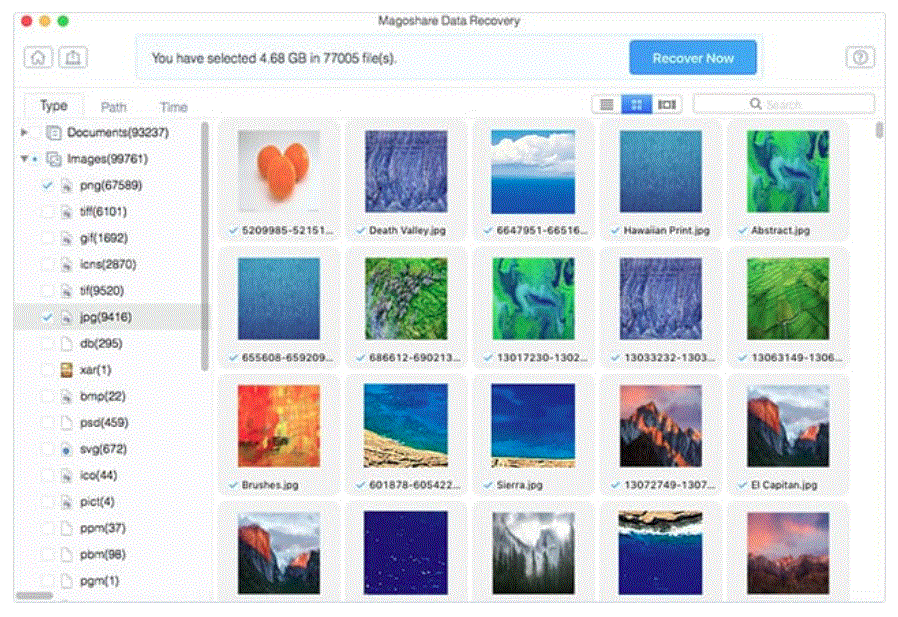Check the gif(1692) checkbox
The height and width of the screenshot is (617, 898).
tap(48, 238)
